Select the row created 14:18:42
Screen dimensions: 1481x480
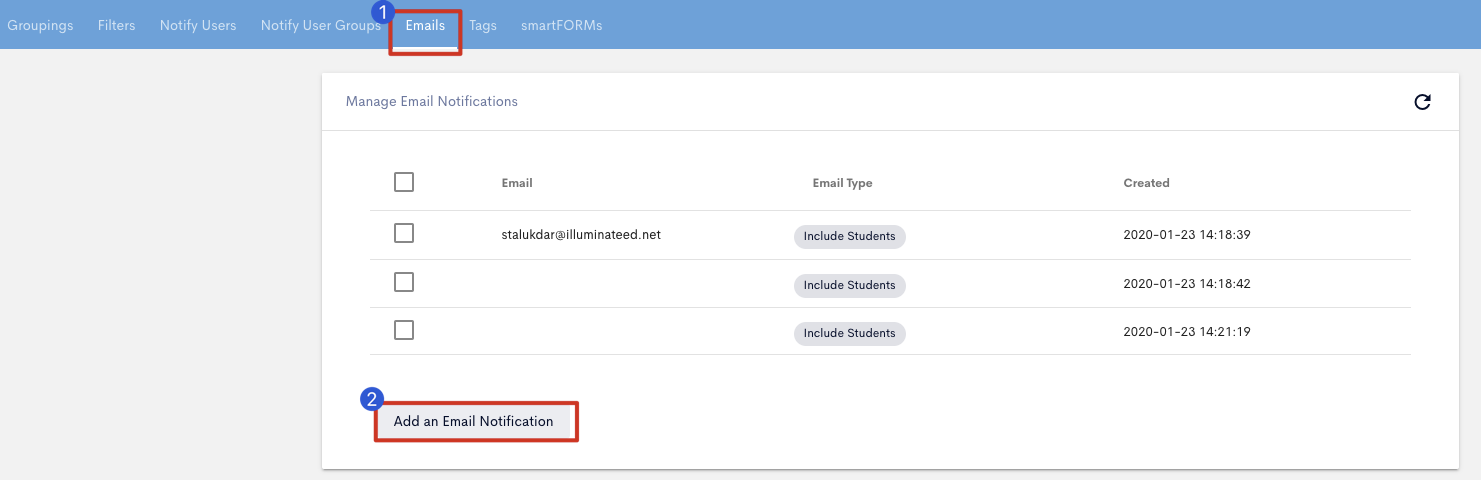(x=404, y=282)
